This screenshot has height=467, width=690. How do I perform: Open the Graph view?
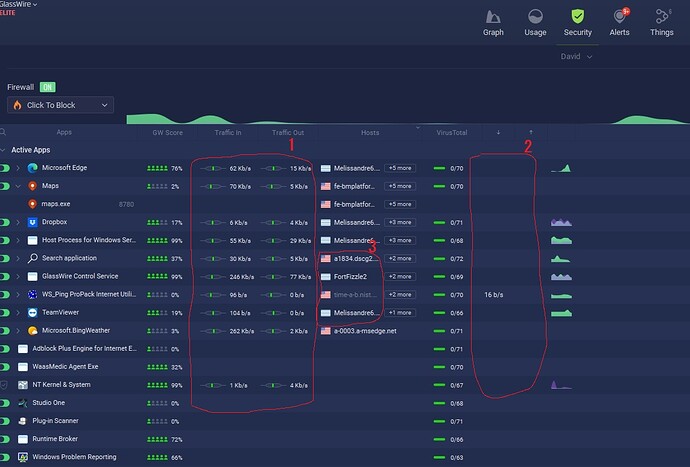(493, 21)
